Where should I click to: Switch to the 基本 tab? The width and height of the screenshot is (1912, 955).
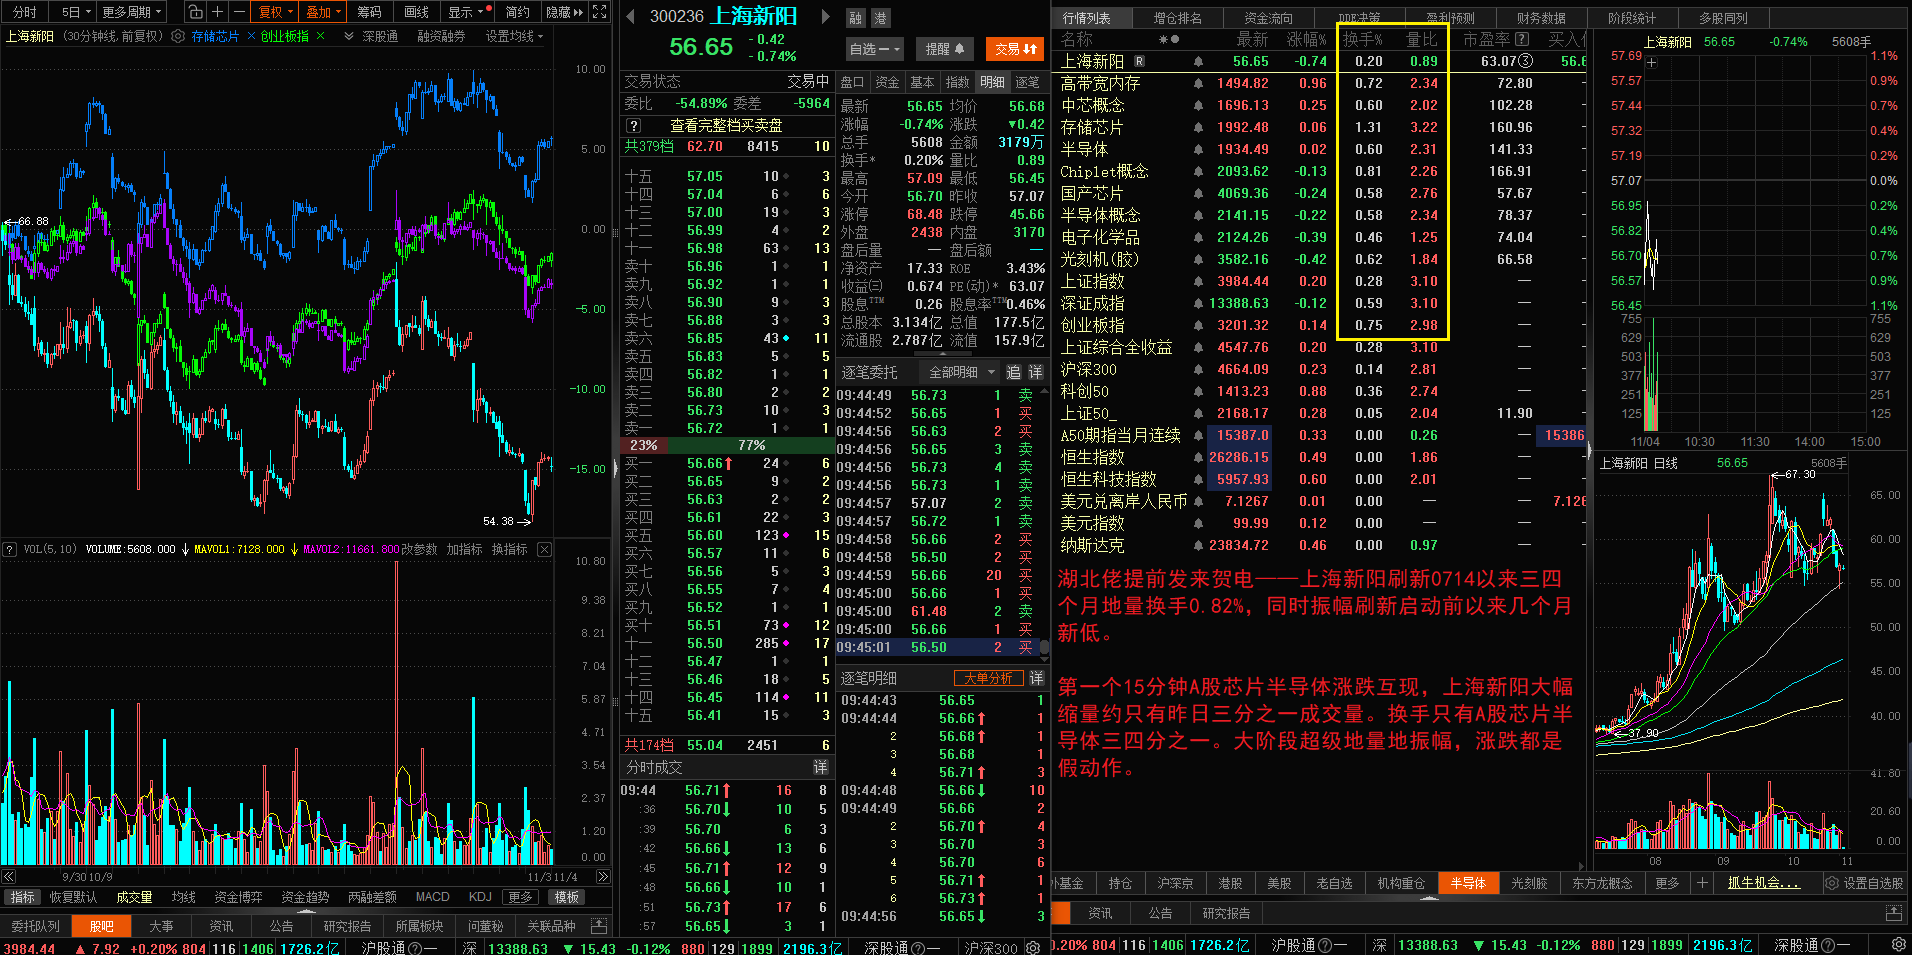point(922,82)
